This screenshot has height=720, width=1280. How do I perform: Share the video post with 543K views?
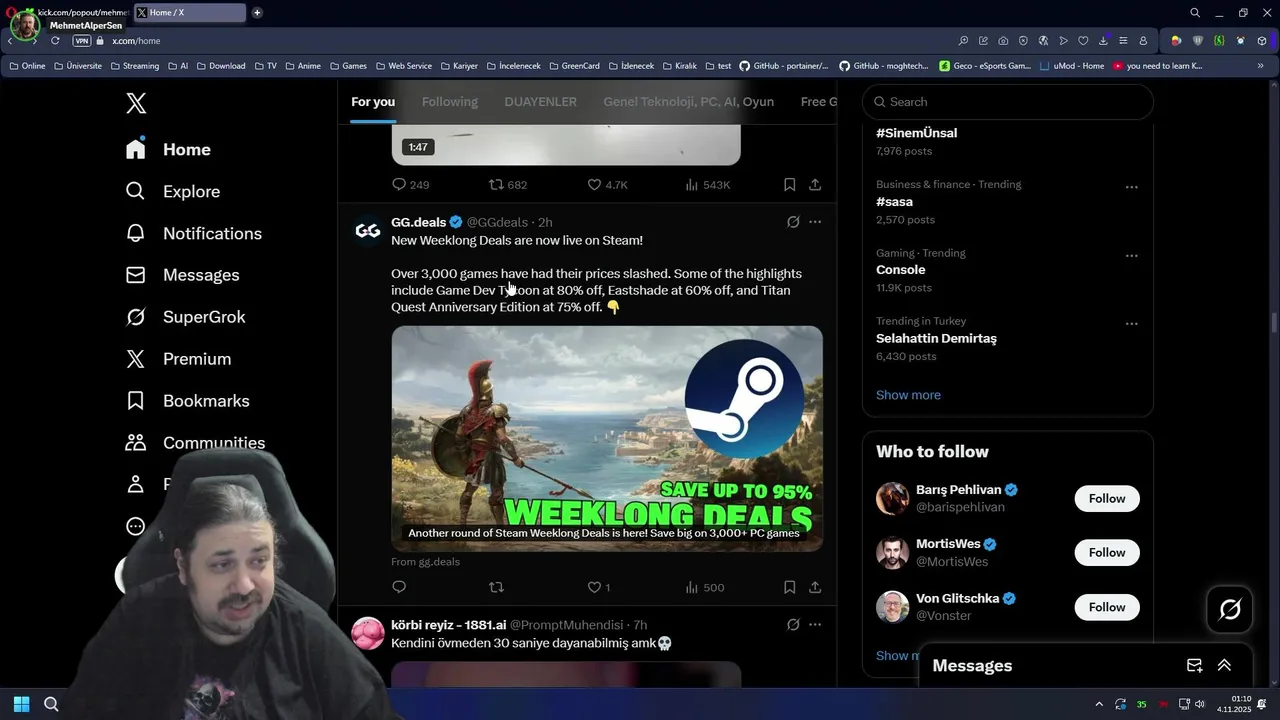tap(815, 185)
